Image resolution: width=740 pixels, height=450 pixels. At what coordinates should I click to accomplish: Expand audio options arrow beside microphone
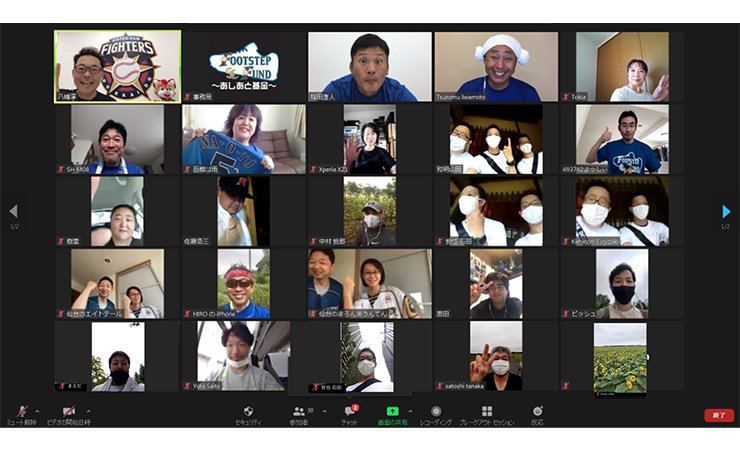coord(38,411)
